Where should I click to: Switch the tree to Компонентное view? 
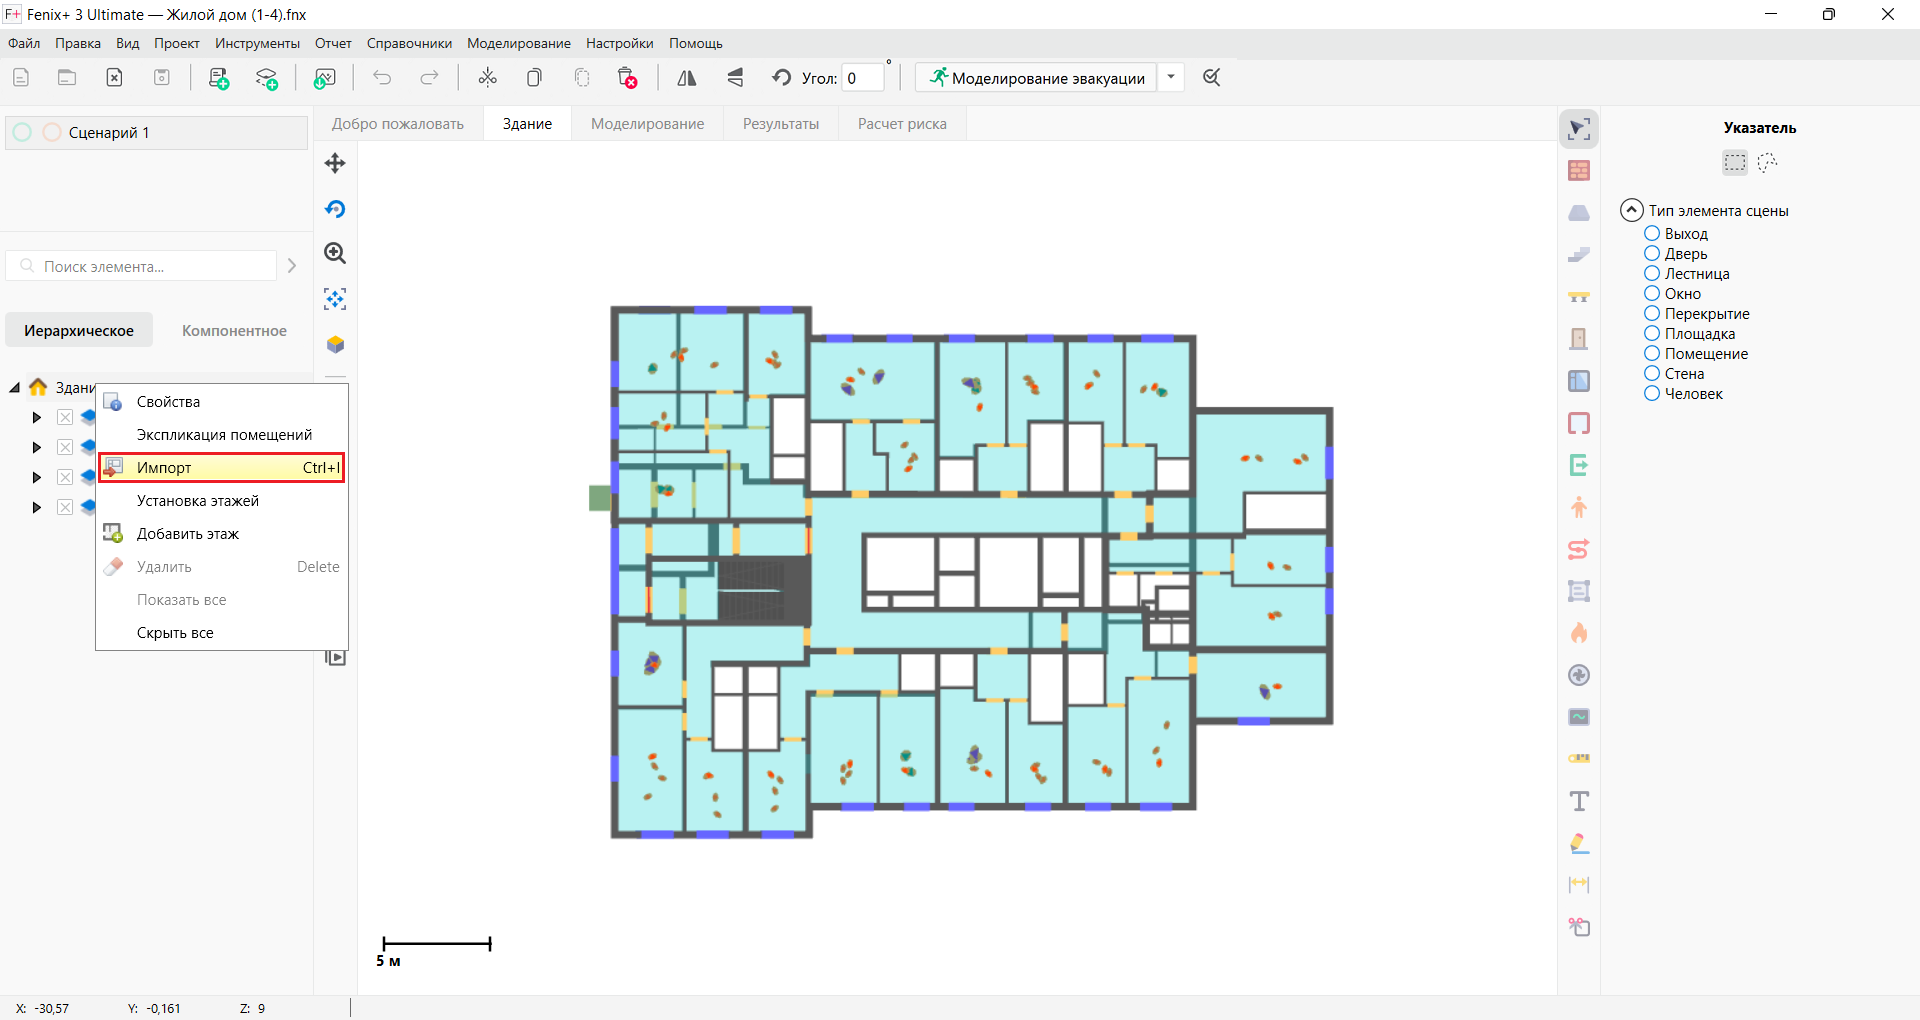234,330
